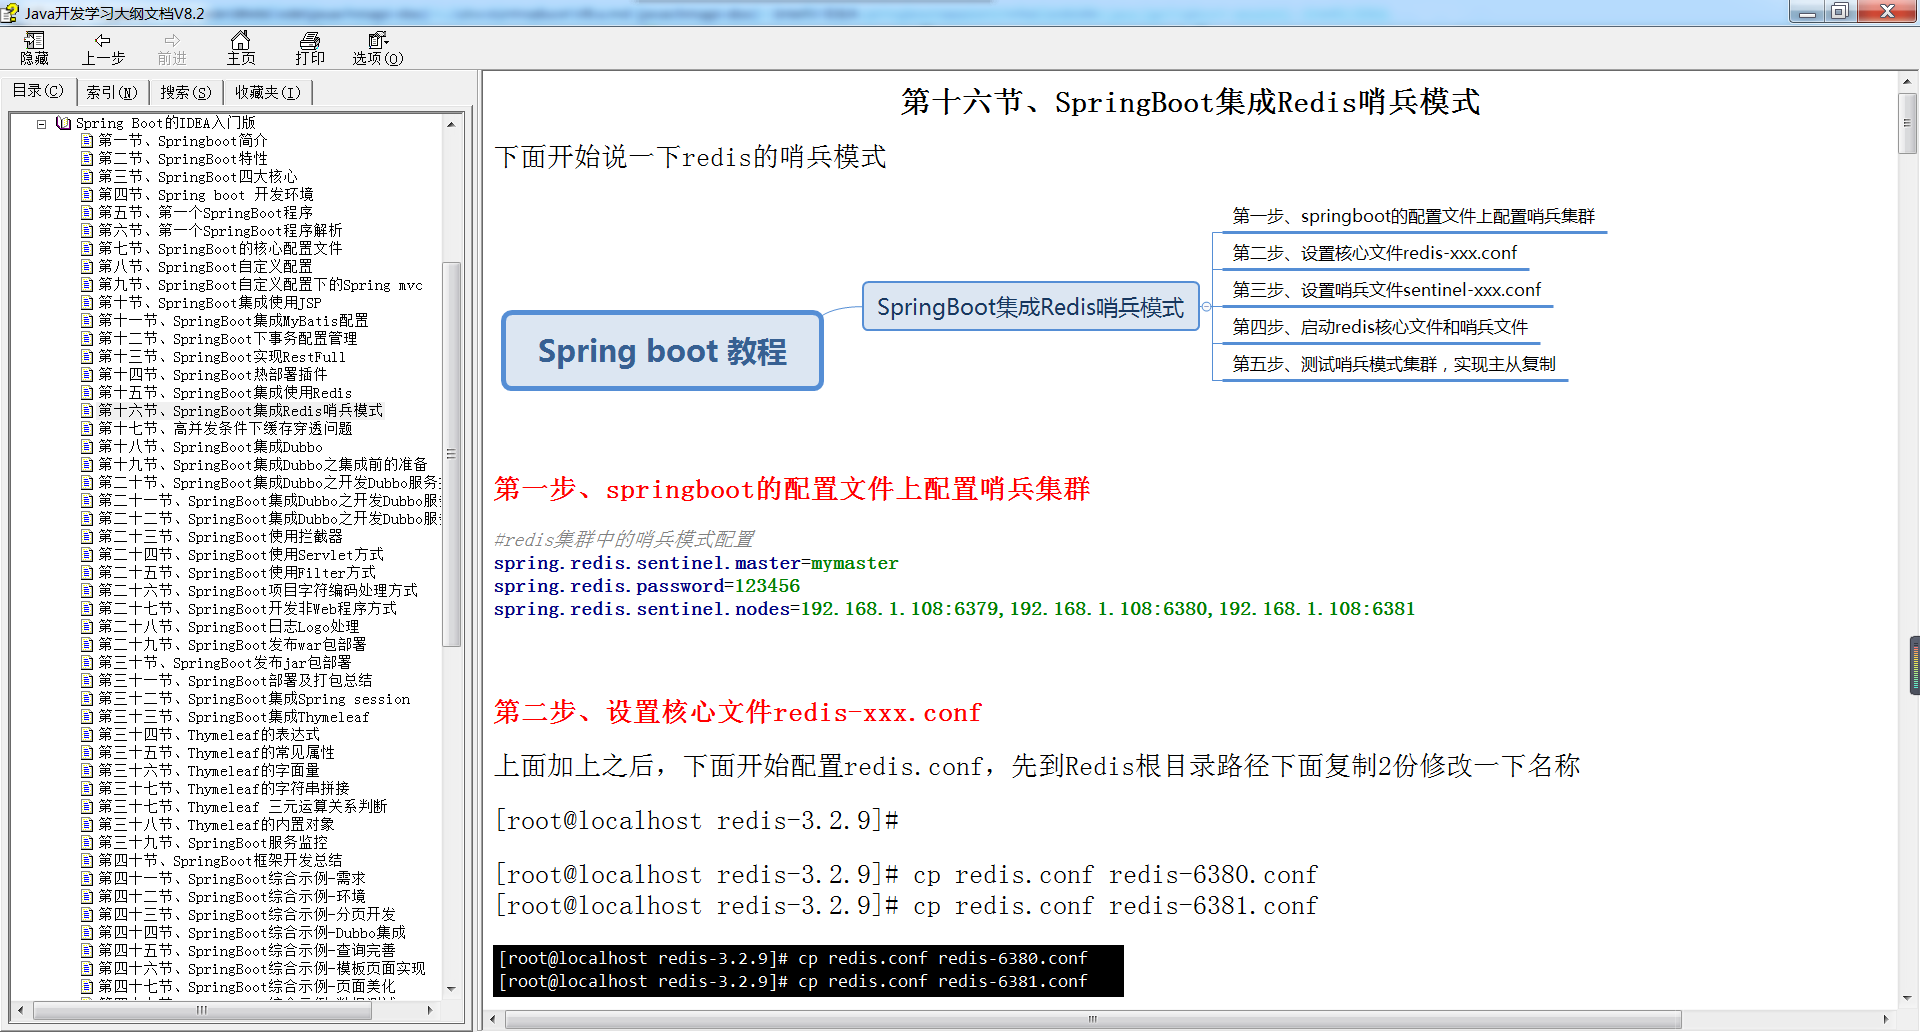Click the content pane vertical scrollbar thumb
Screen dimensions: 1920x1032
click(1908, 123)
